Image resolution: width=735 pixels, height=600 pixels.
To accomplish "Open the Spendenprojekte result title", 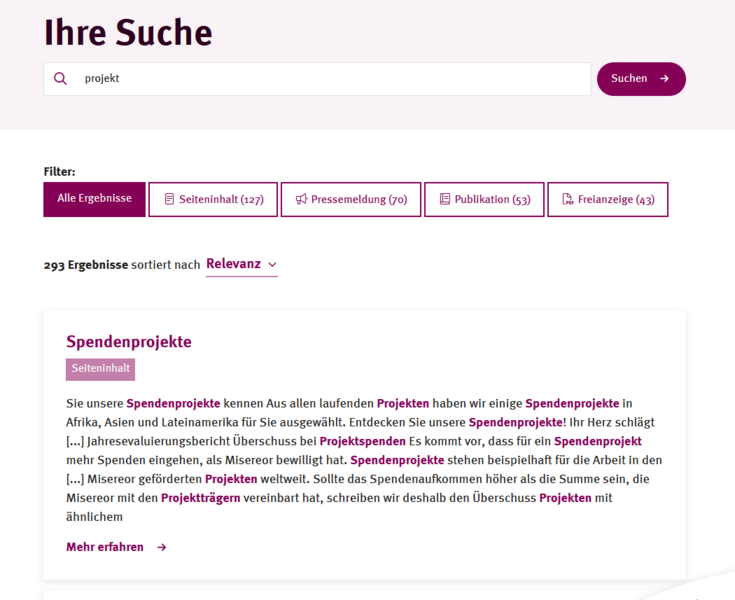I will (x=129, y=342).
